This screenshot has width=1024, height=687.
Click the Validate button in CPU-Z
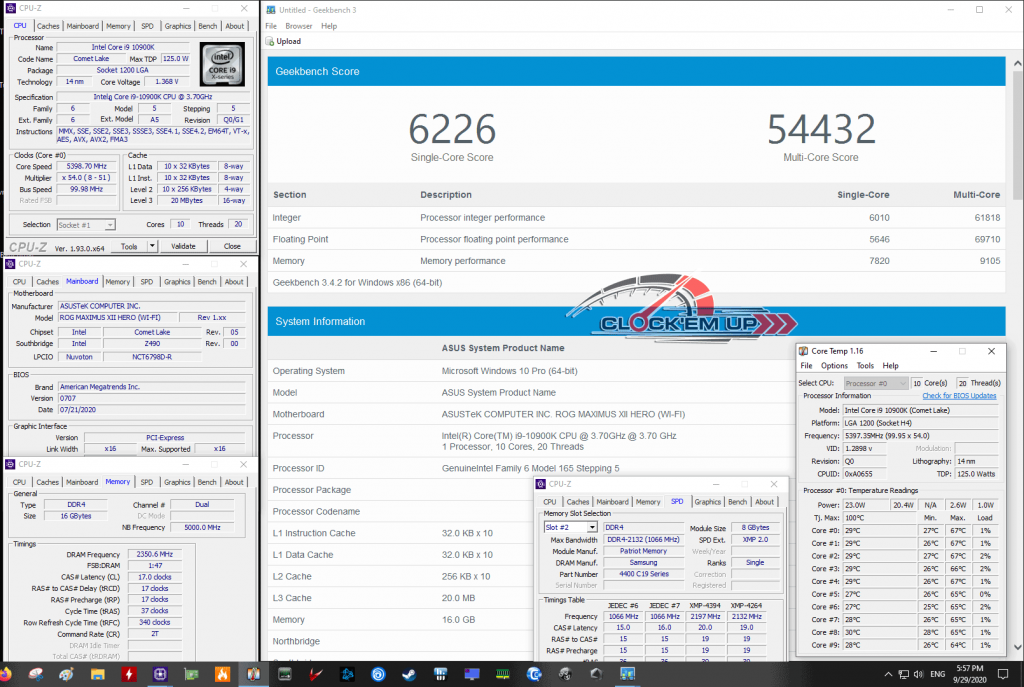click(184, 245)
